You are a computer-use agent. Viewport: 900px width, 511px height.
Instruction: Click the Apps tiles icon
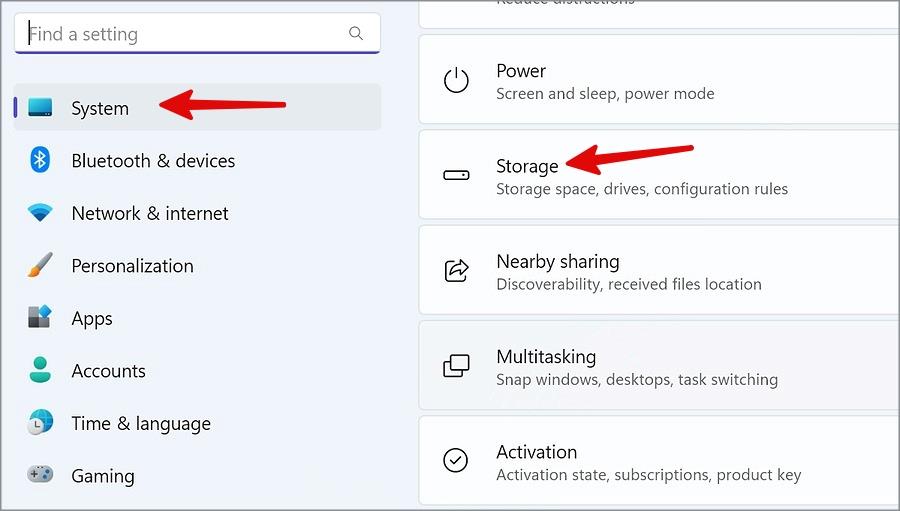40,317
